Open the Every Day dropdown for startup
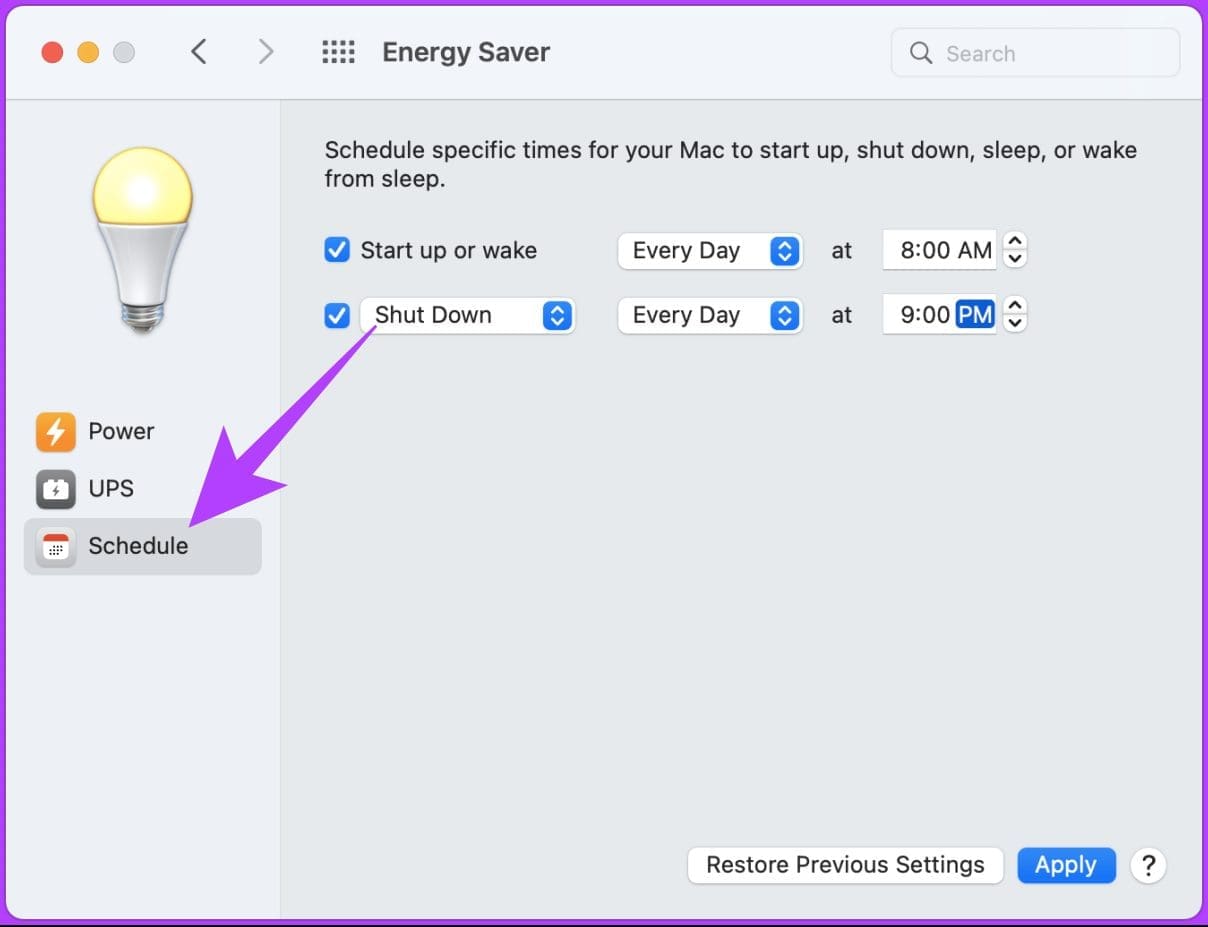The image size is (1208, 927). (710, 251)
